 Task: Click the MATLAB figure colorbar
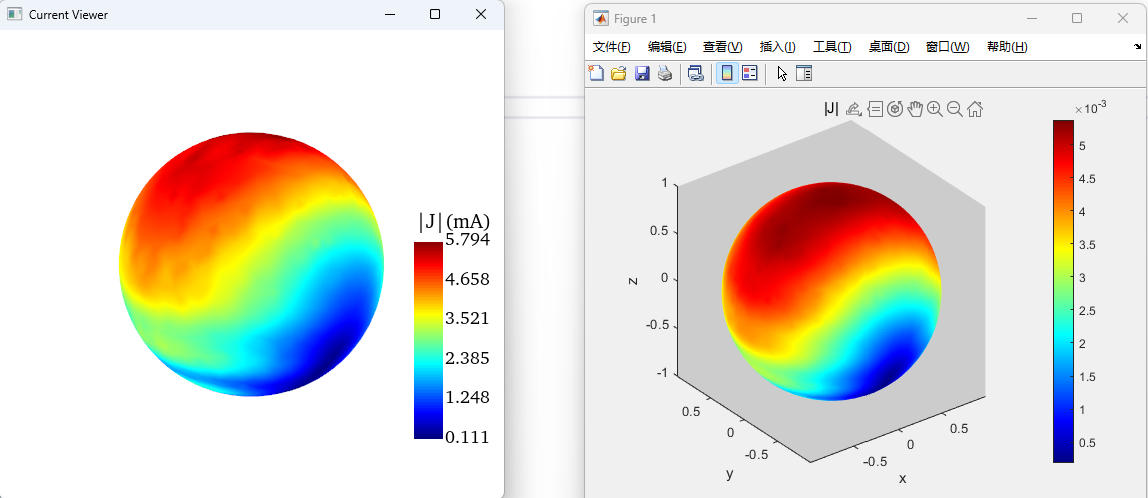[1063, 290]
